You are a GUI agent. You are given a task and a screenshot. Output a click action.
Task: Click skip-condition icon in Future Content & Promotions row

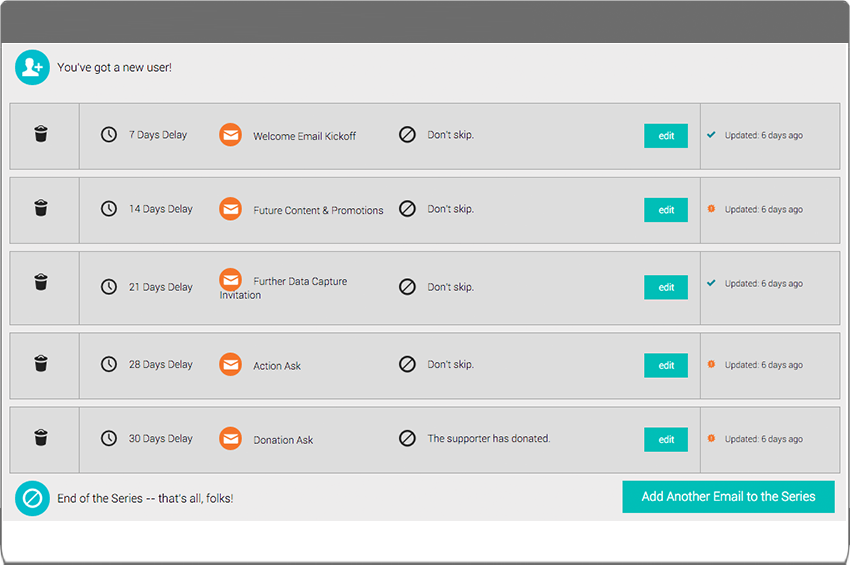tap(407, 209)
